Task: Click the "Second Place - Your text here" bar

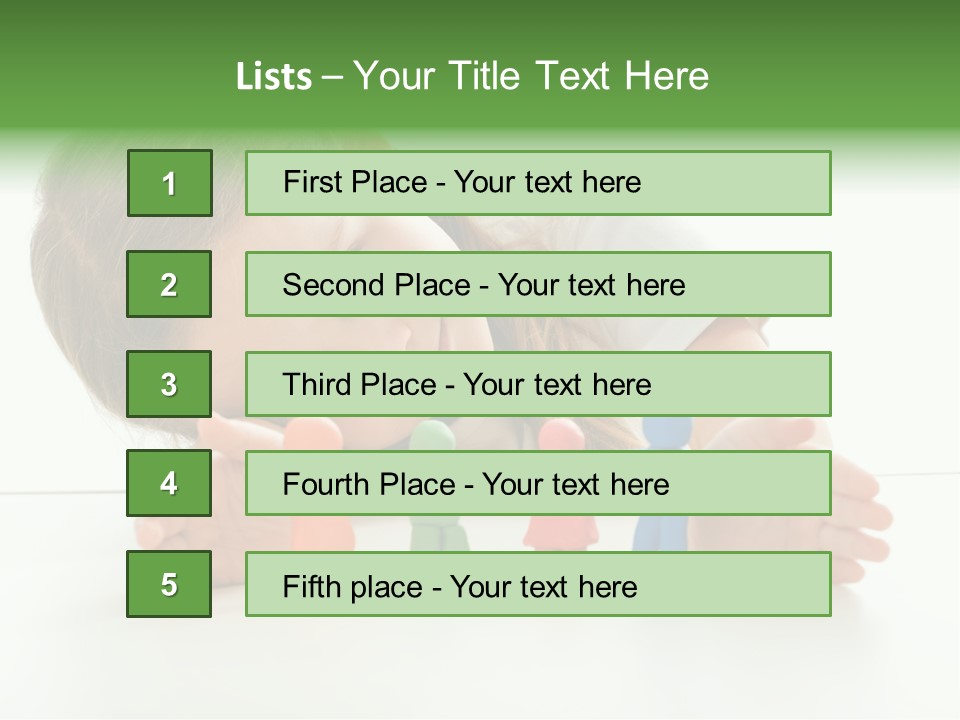Action: click(538, 284)
